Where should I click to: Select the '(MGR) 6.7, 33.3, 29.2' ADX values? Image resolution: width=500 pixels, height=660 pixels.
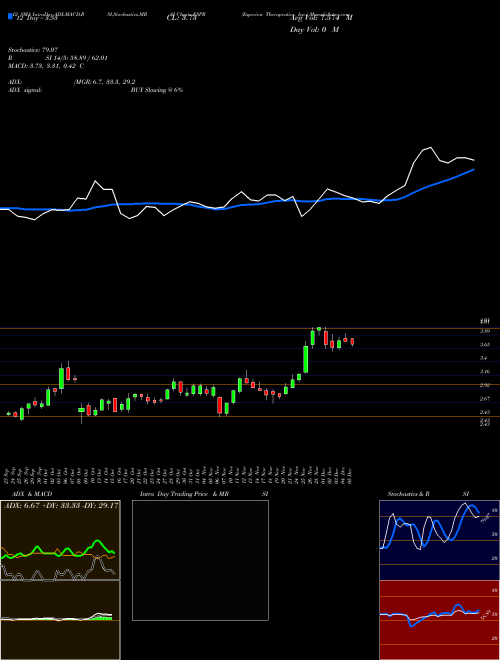point(104,82)
